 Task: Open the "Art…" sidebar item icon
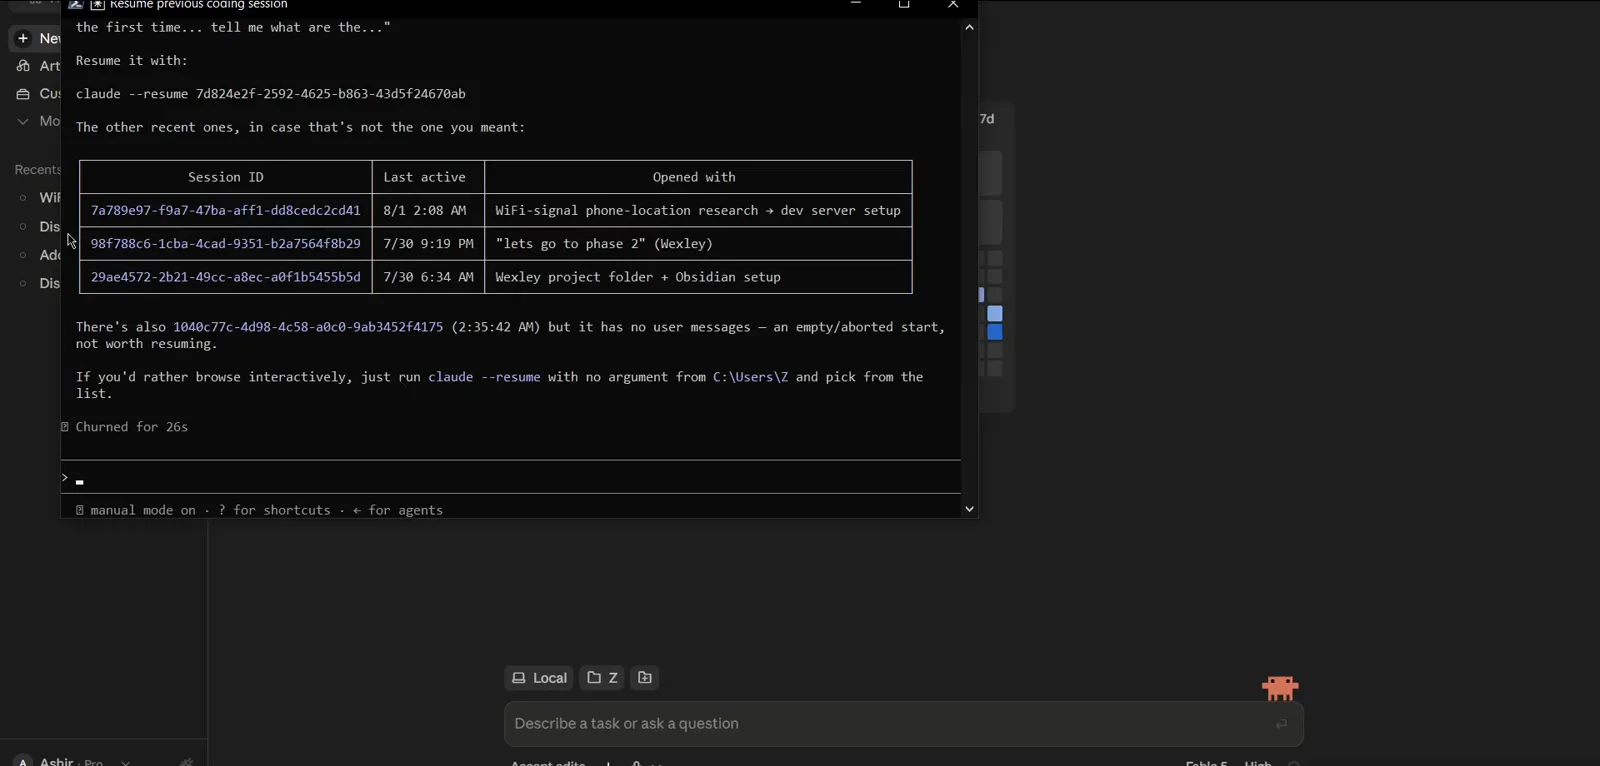coord(23,66)
